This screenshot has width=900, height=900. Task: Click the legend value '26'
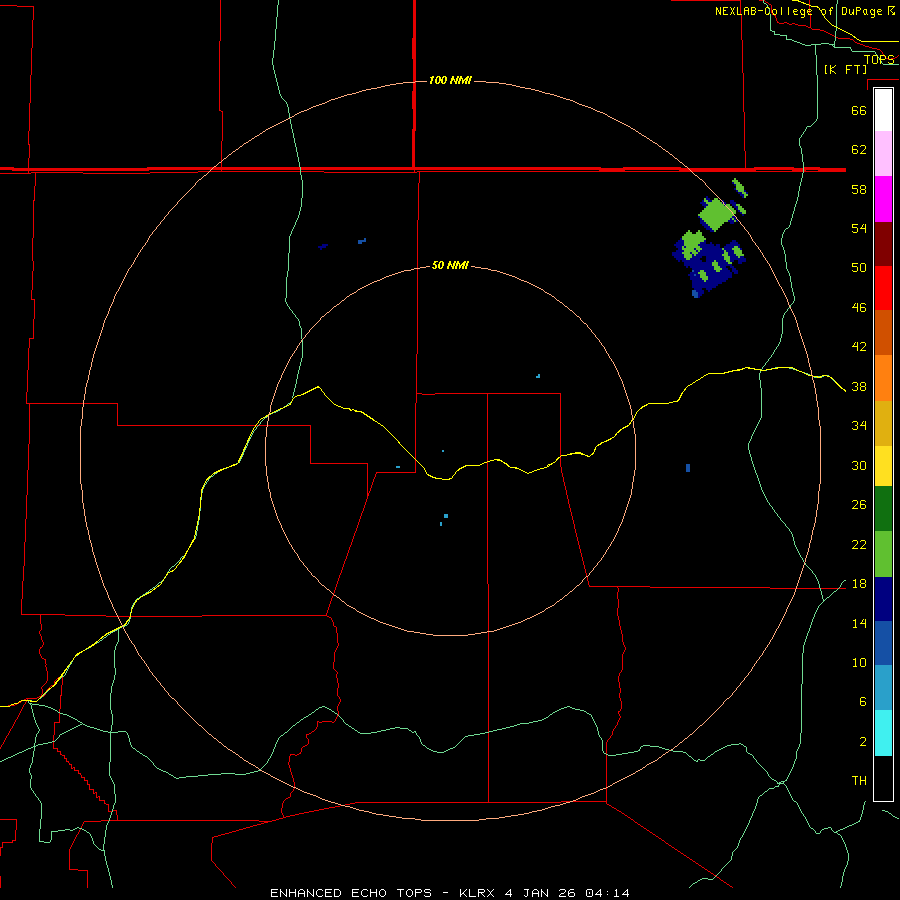coord(859,505)
